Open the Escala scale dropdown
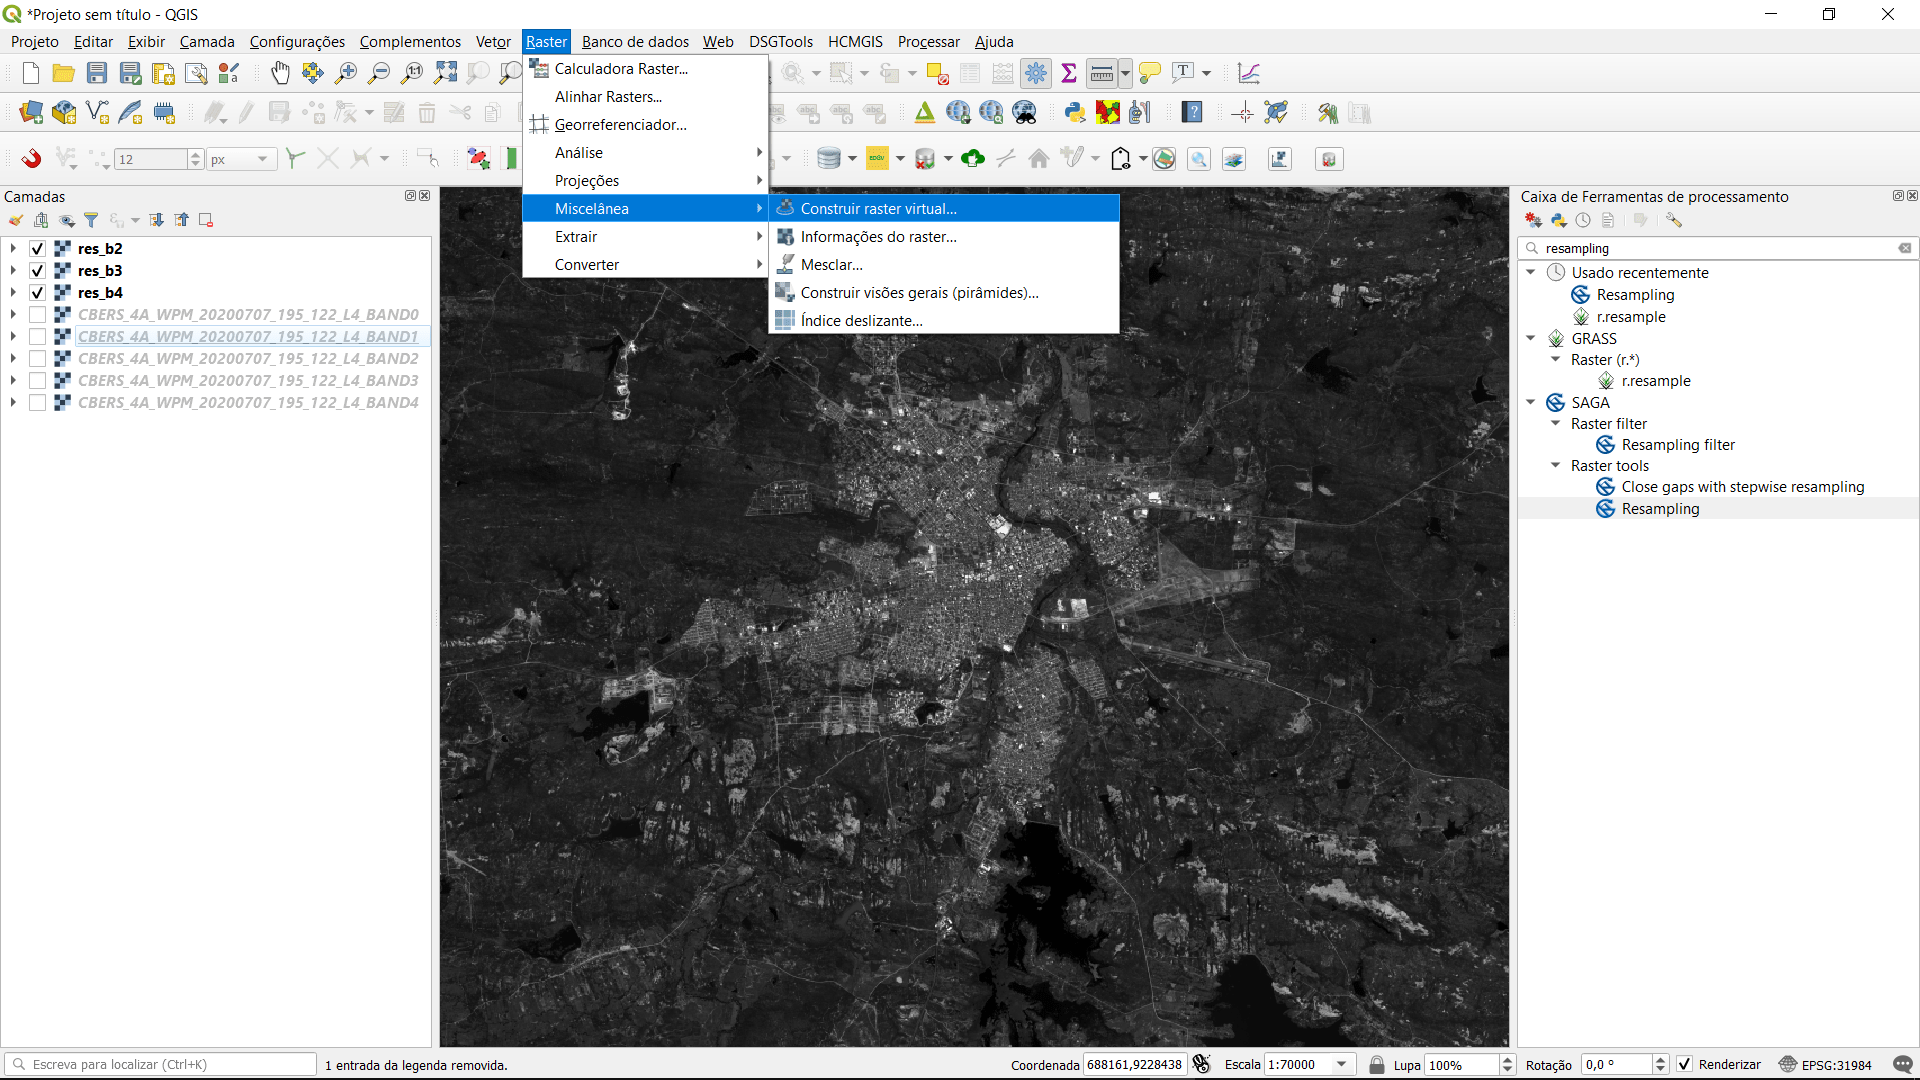 [1342, 1065]
